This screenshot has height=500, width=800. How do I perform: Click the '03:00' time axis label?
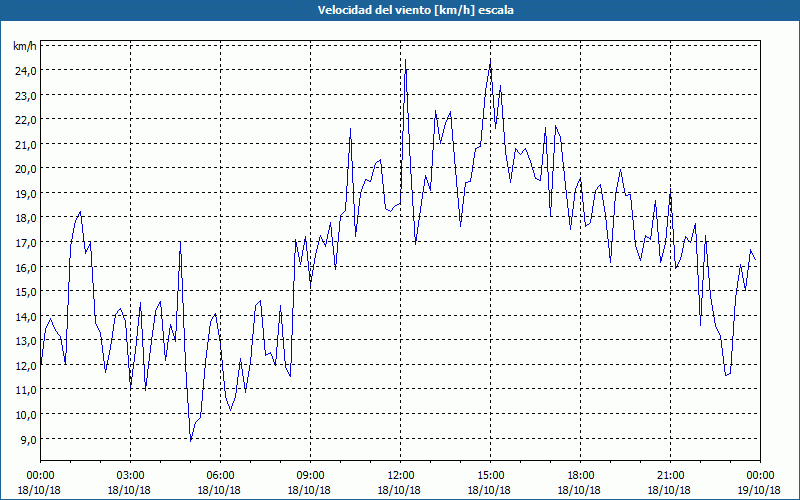[x=130, y=476]
